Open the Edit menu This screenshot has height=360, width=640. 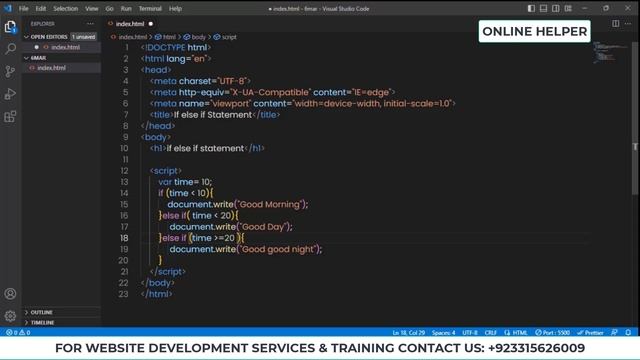point(40,9)
